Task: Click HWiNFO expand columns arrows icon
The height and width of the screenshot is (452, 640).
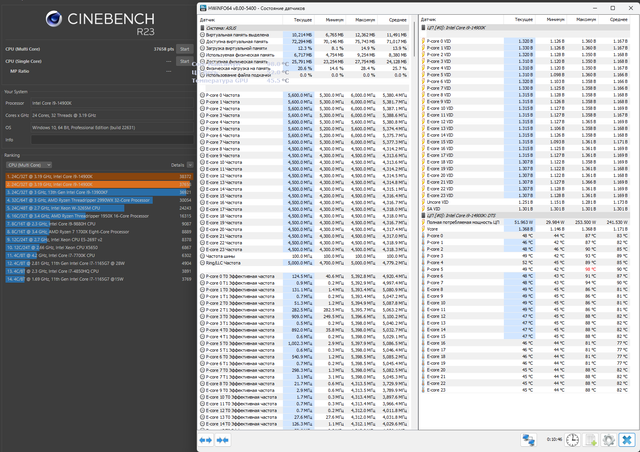Action: 206,440
